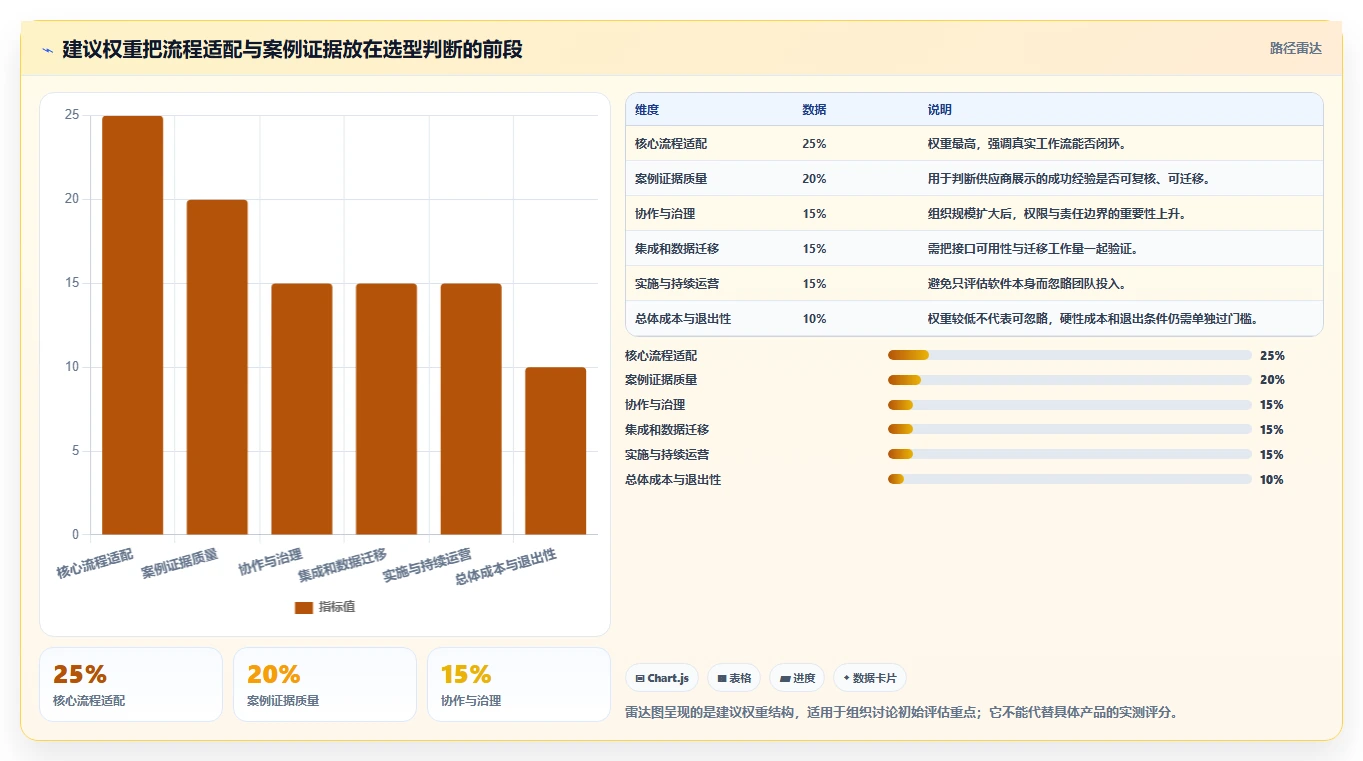
Task: Click the 协作与治理 bar in the chart
Action: (x=302, y=409)
